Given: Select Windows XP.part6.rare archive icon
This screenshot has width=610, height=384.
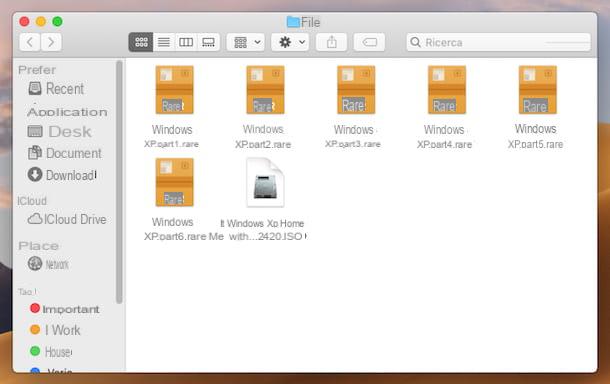Looking at the screenshot, I should click(174, 182).
